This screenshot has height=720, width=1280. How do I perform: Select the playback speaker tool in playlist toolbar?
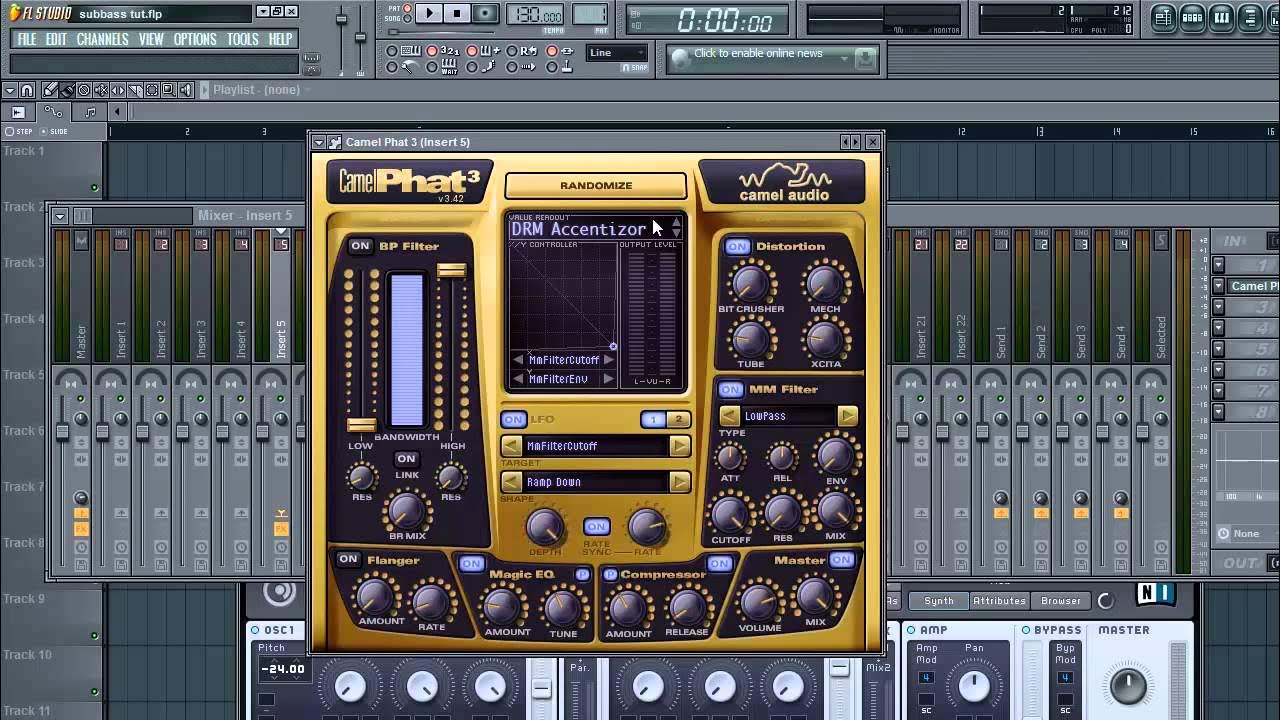click(186, 90)
